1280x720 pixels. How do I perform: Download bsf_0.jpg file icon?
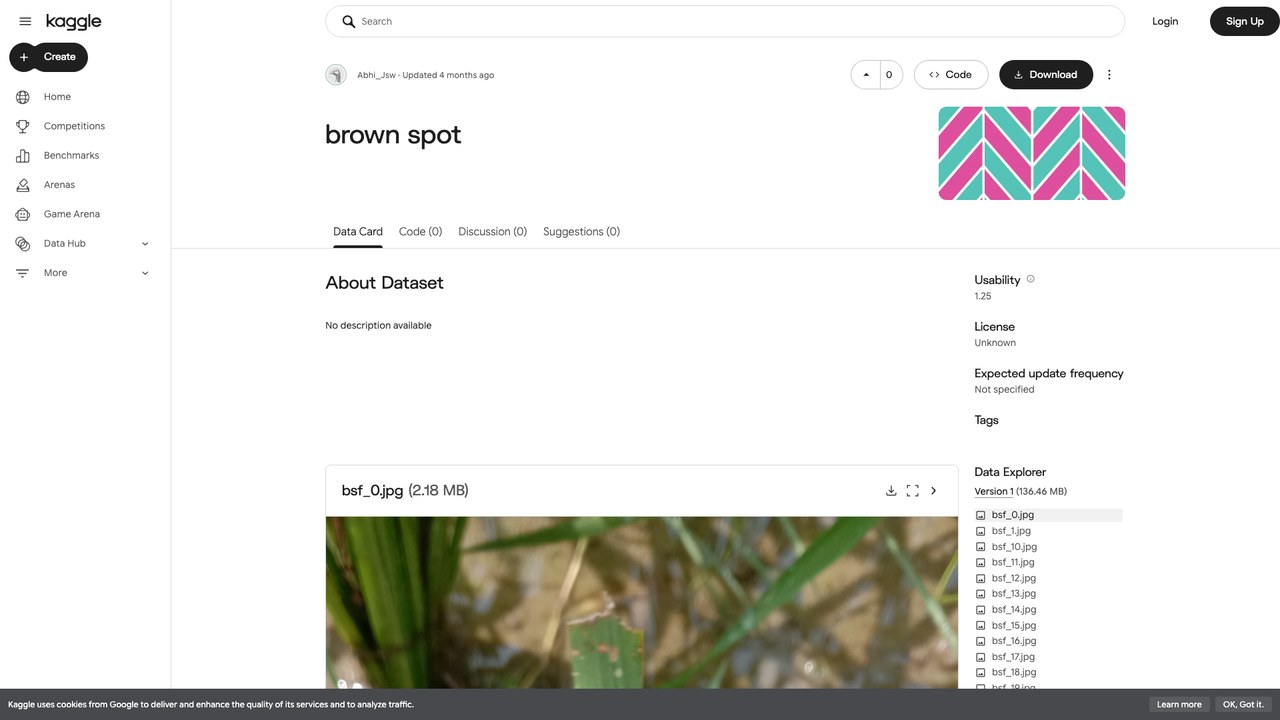pos(891,491)
